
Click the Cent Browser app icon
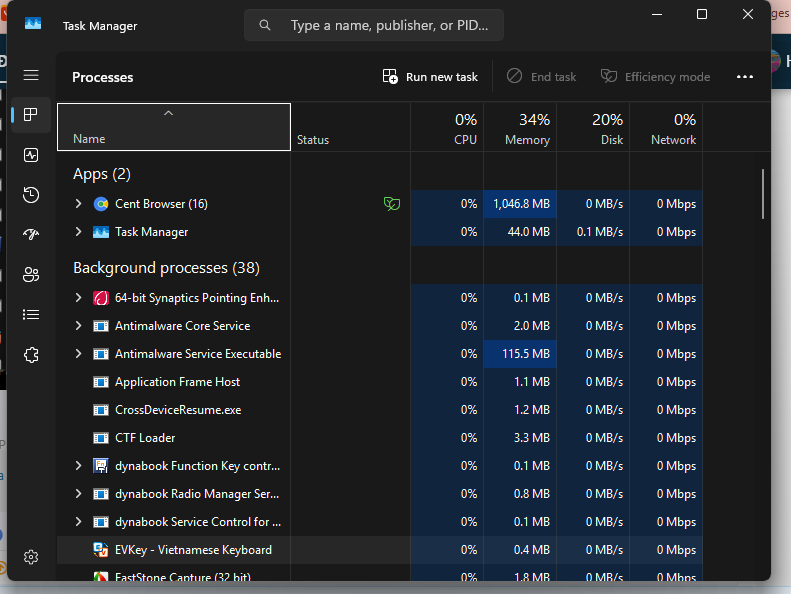click(101, 204)
